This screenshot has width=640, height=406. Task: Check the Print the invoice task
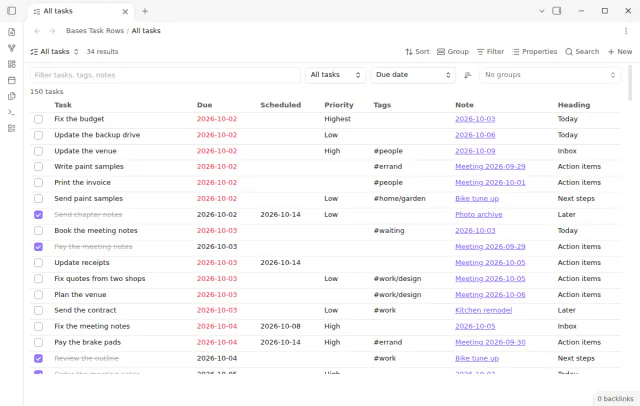click(38, 182)
